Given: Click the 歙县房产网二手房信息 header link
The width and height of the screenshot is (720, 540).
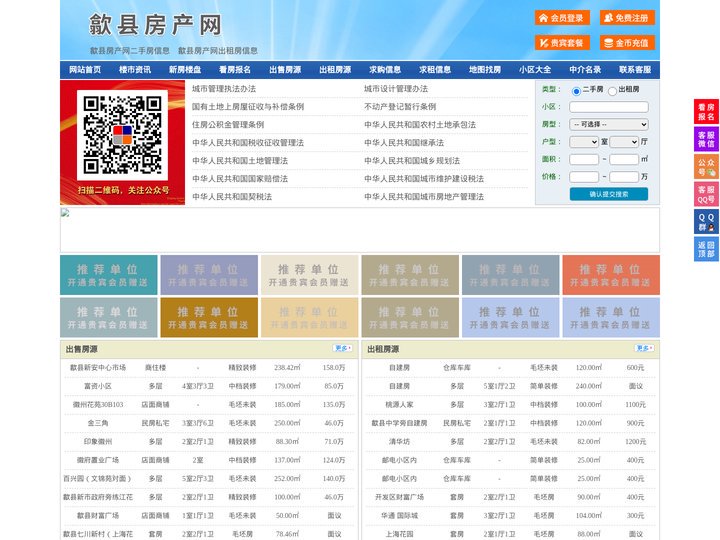Looking at the screenshot, I should pos(130,51).
